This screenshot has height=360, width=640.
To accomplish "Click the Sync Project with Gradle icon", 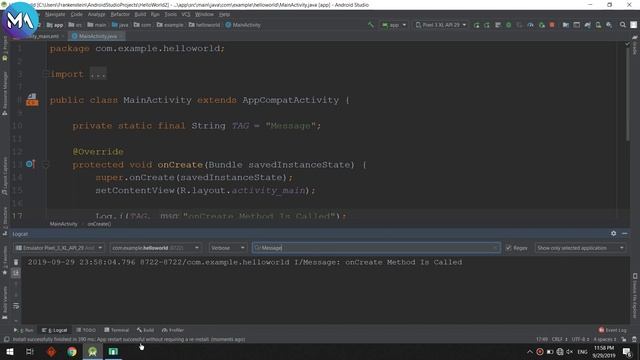I will 587,25.
